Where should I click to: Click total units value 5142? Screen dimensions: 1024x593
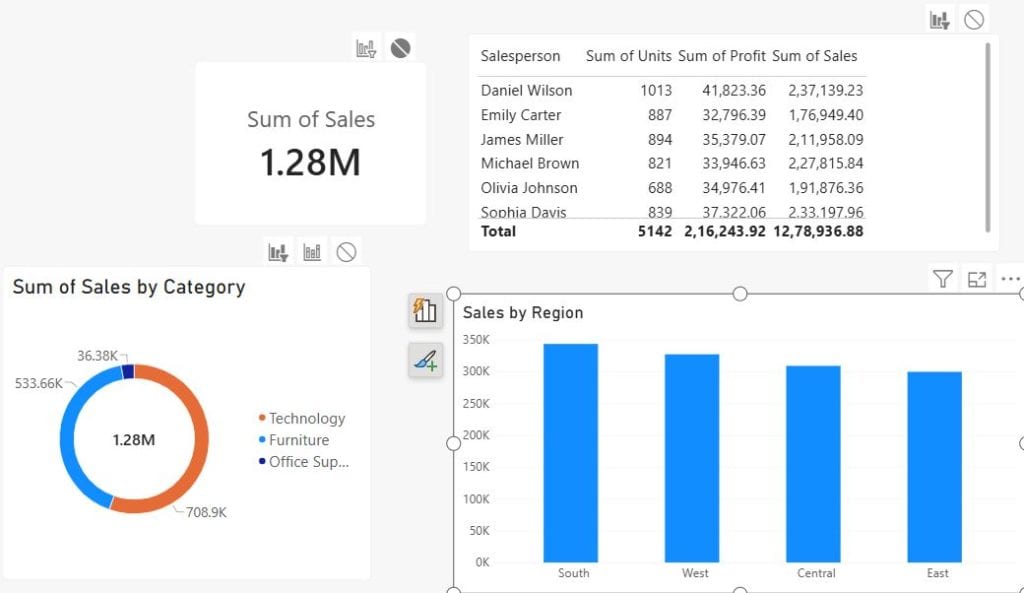coord(655,231)
